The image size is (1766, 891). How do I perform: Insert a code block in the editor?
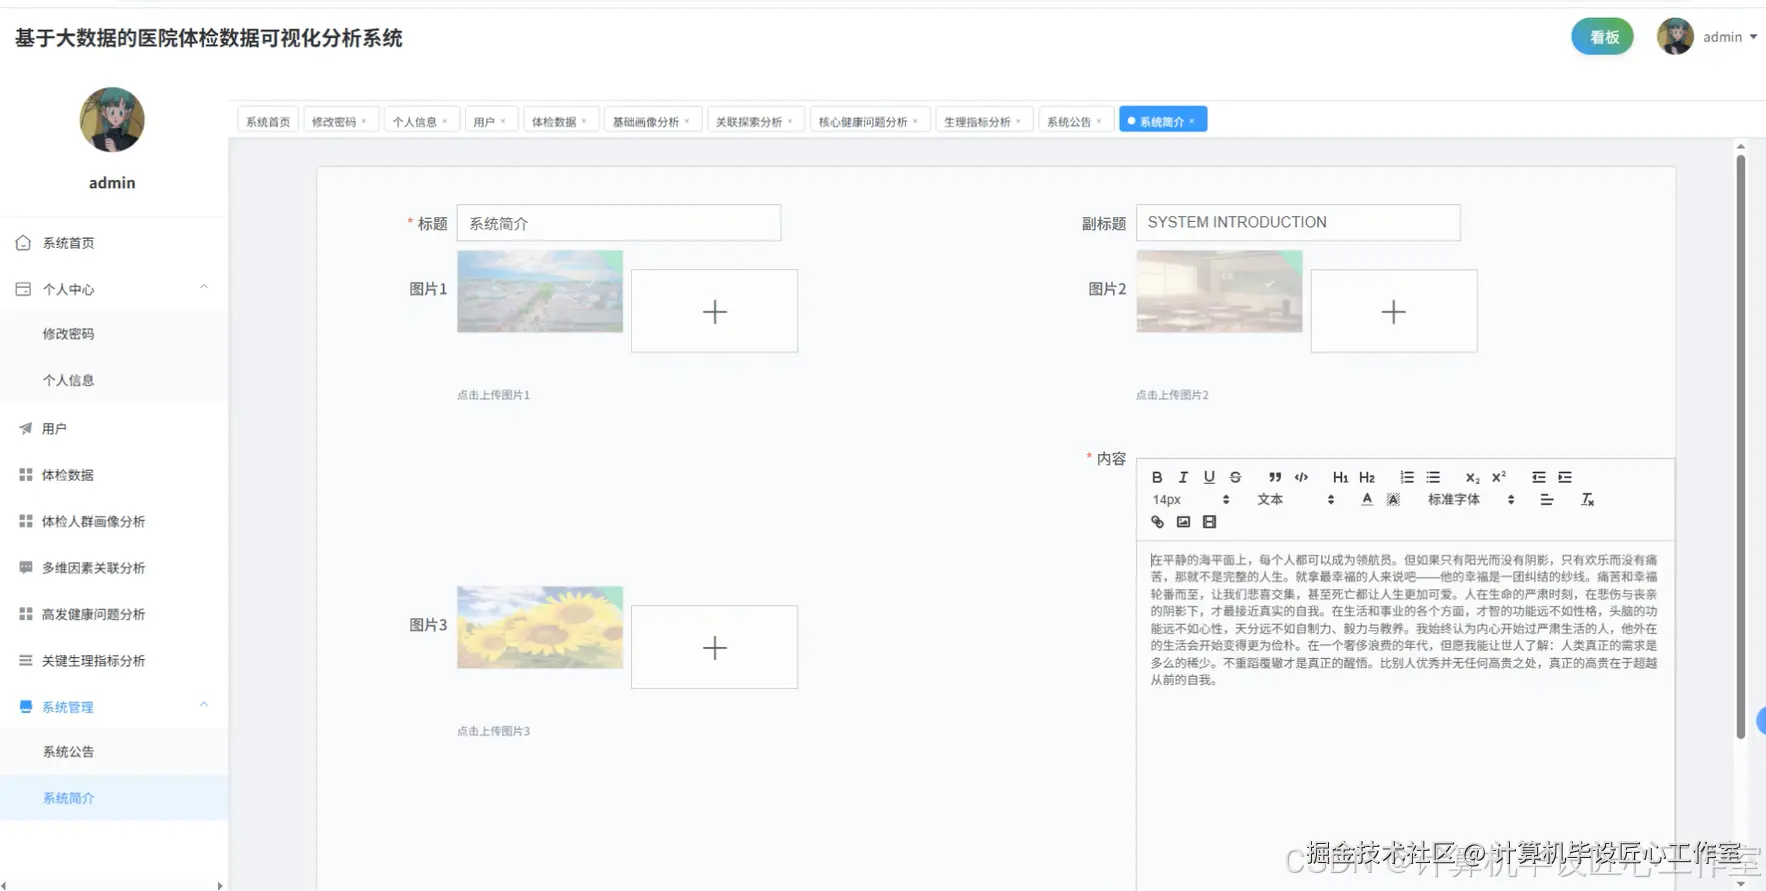point(1301,477)
